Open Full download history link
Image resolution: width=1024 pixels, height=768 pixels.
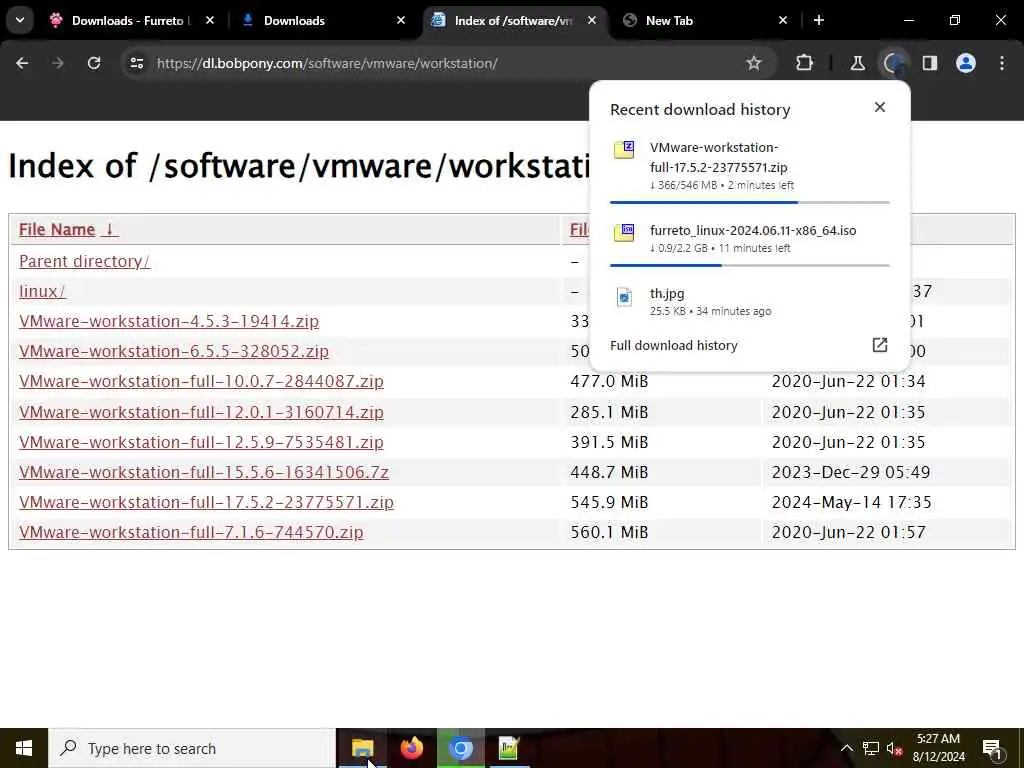pos(673,345)
